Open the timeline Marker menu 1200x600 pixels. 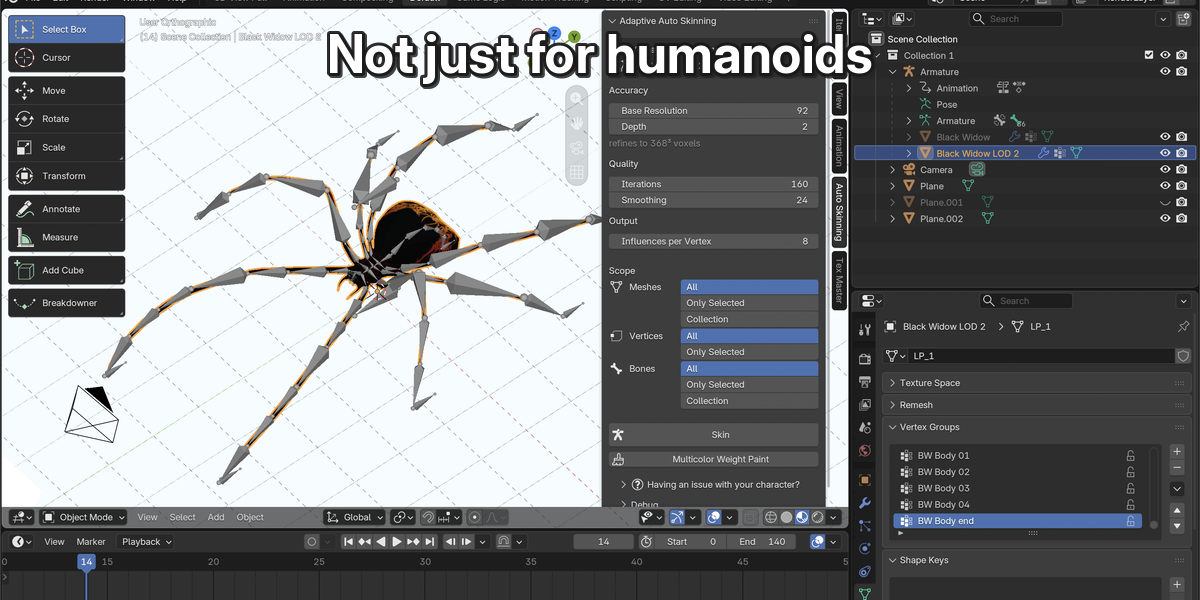91,542
